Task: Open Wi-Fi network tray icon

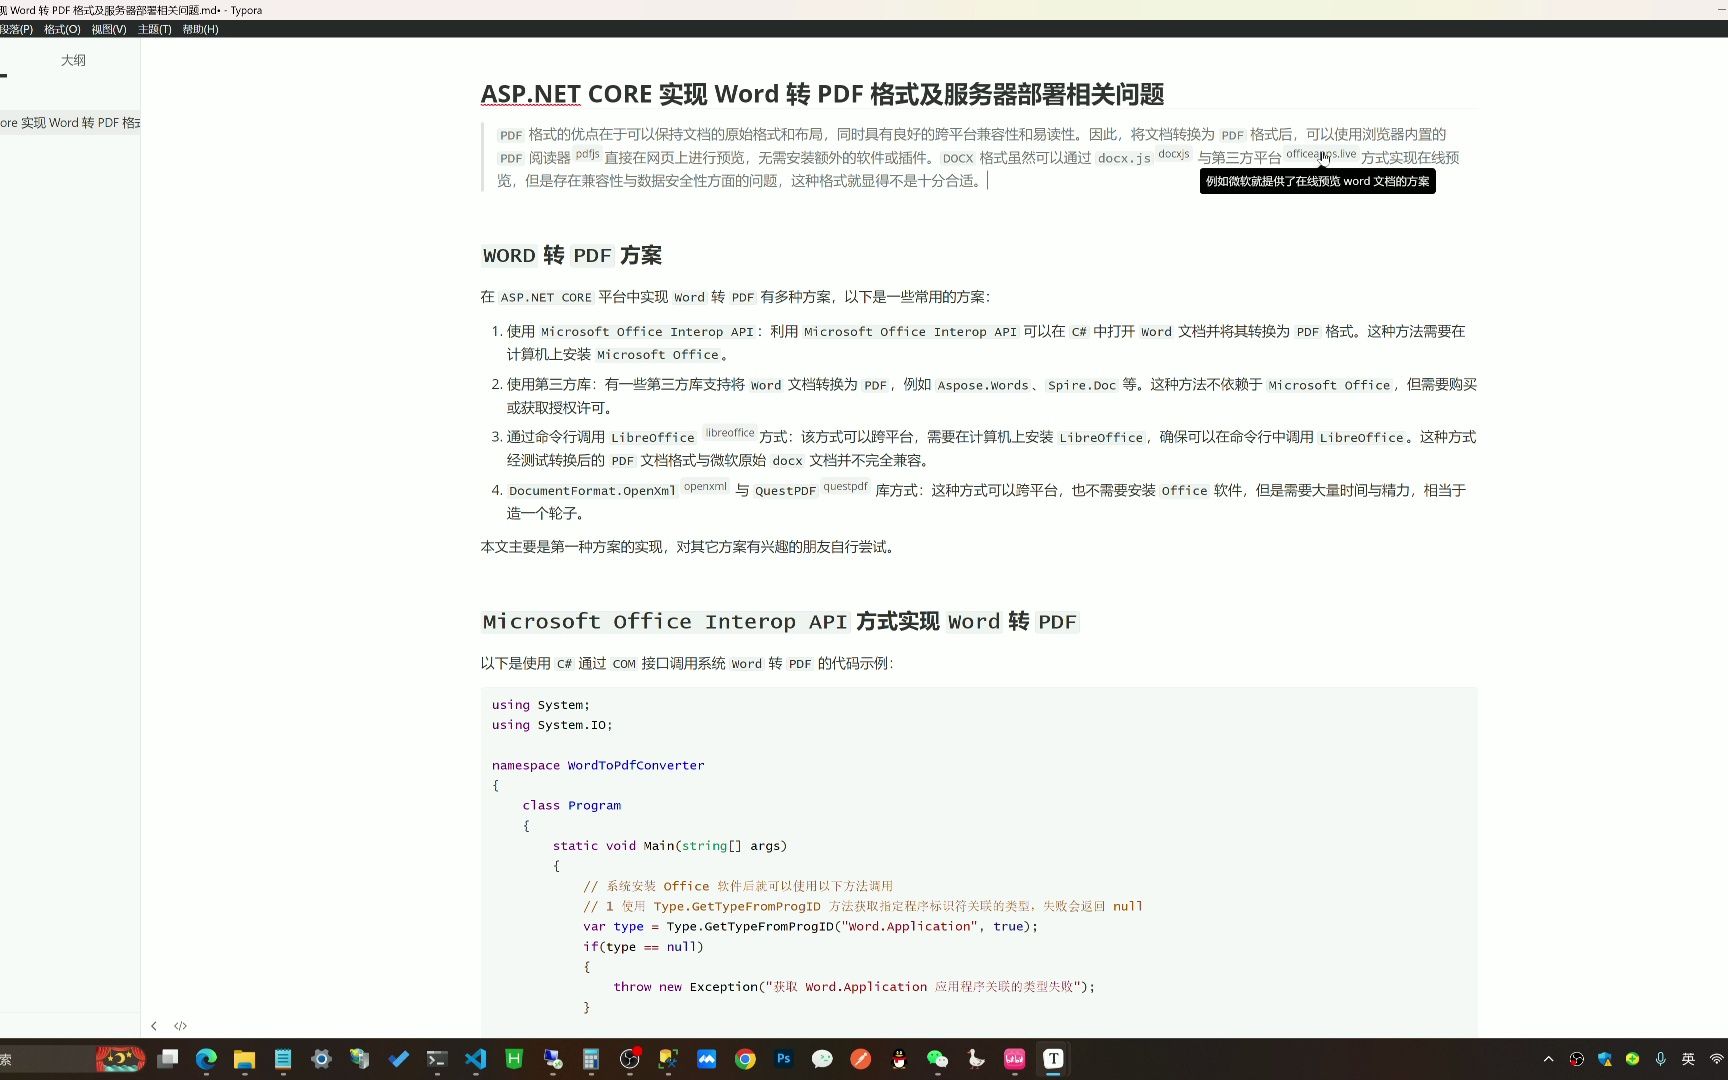Action: (x=1717, y=1059)
